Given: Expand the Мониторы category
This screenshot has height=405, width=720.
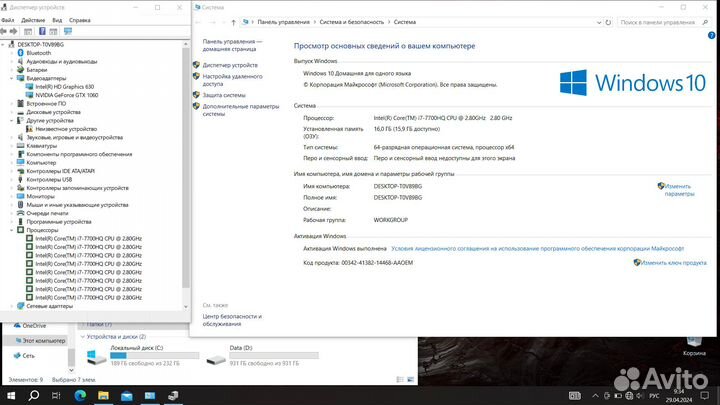Looking at the screenshot, I should pyautogui.click(x=12, y=197).
